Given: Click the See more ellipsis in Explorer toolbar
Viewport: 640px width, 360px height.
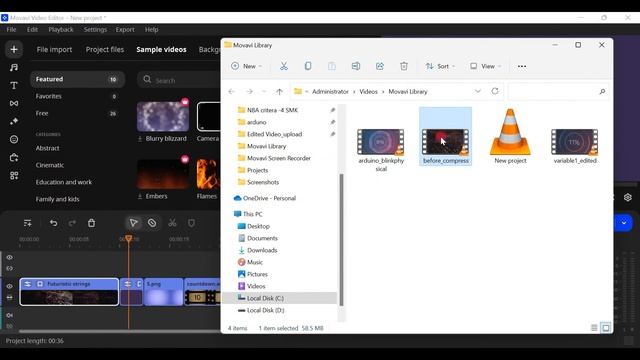Looking at the screenshot, I should tap(522, 66).
